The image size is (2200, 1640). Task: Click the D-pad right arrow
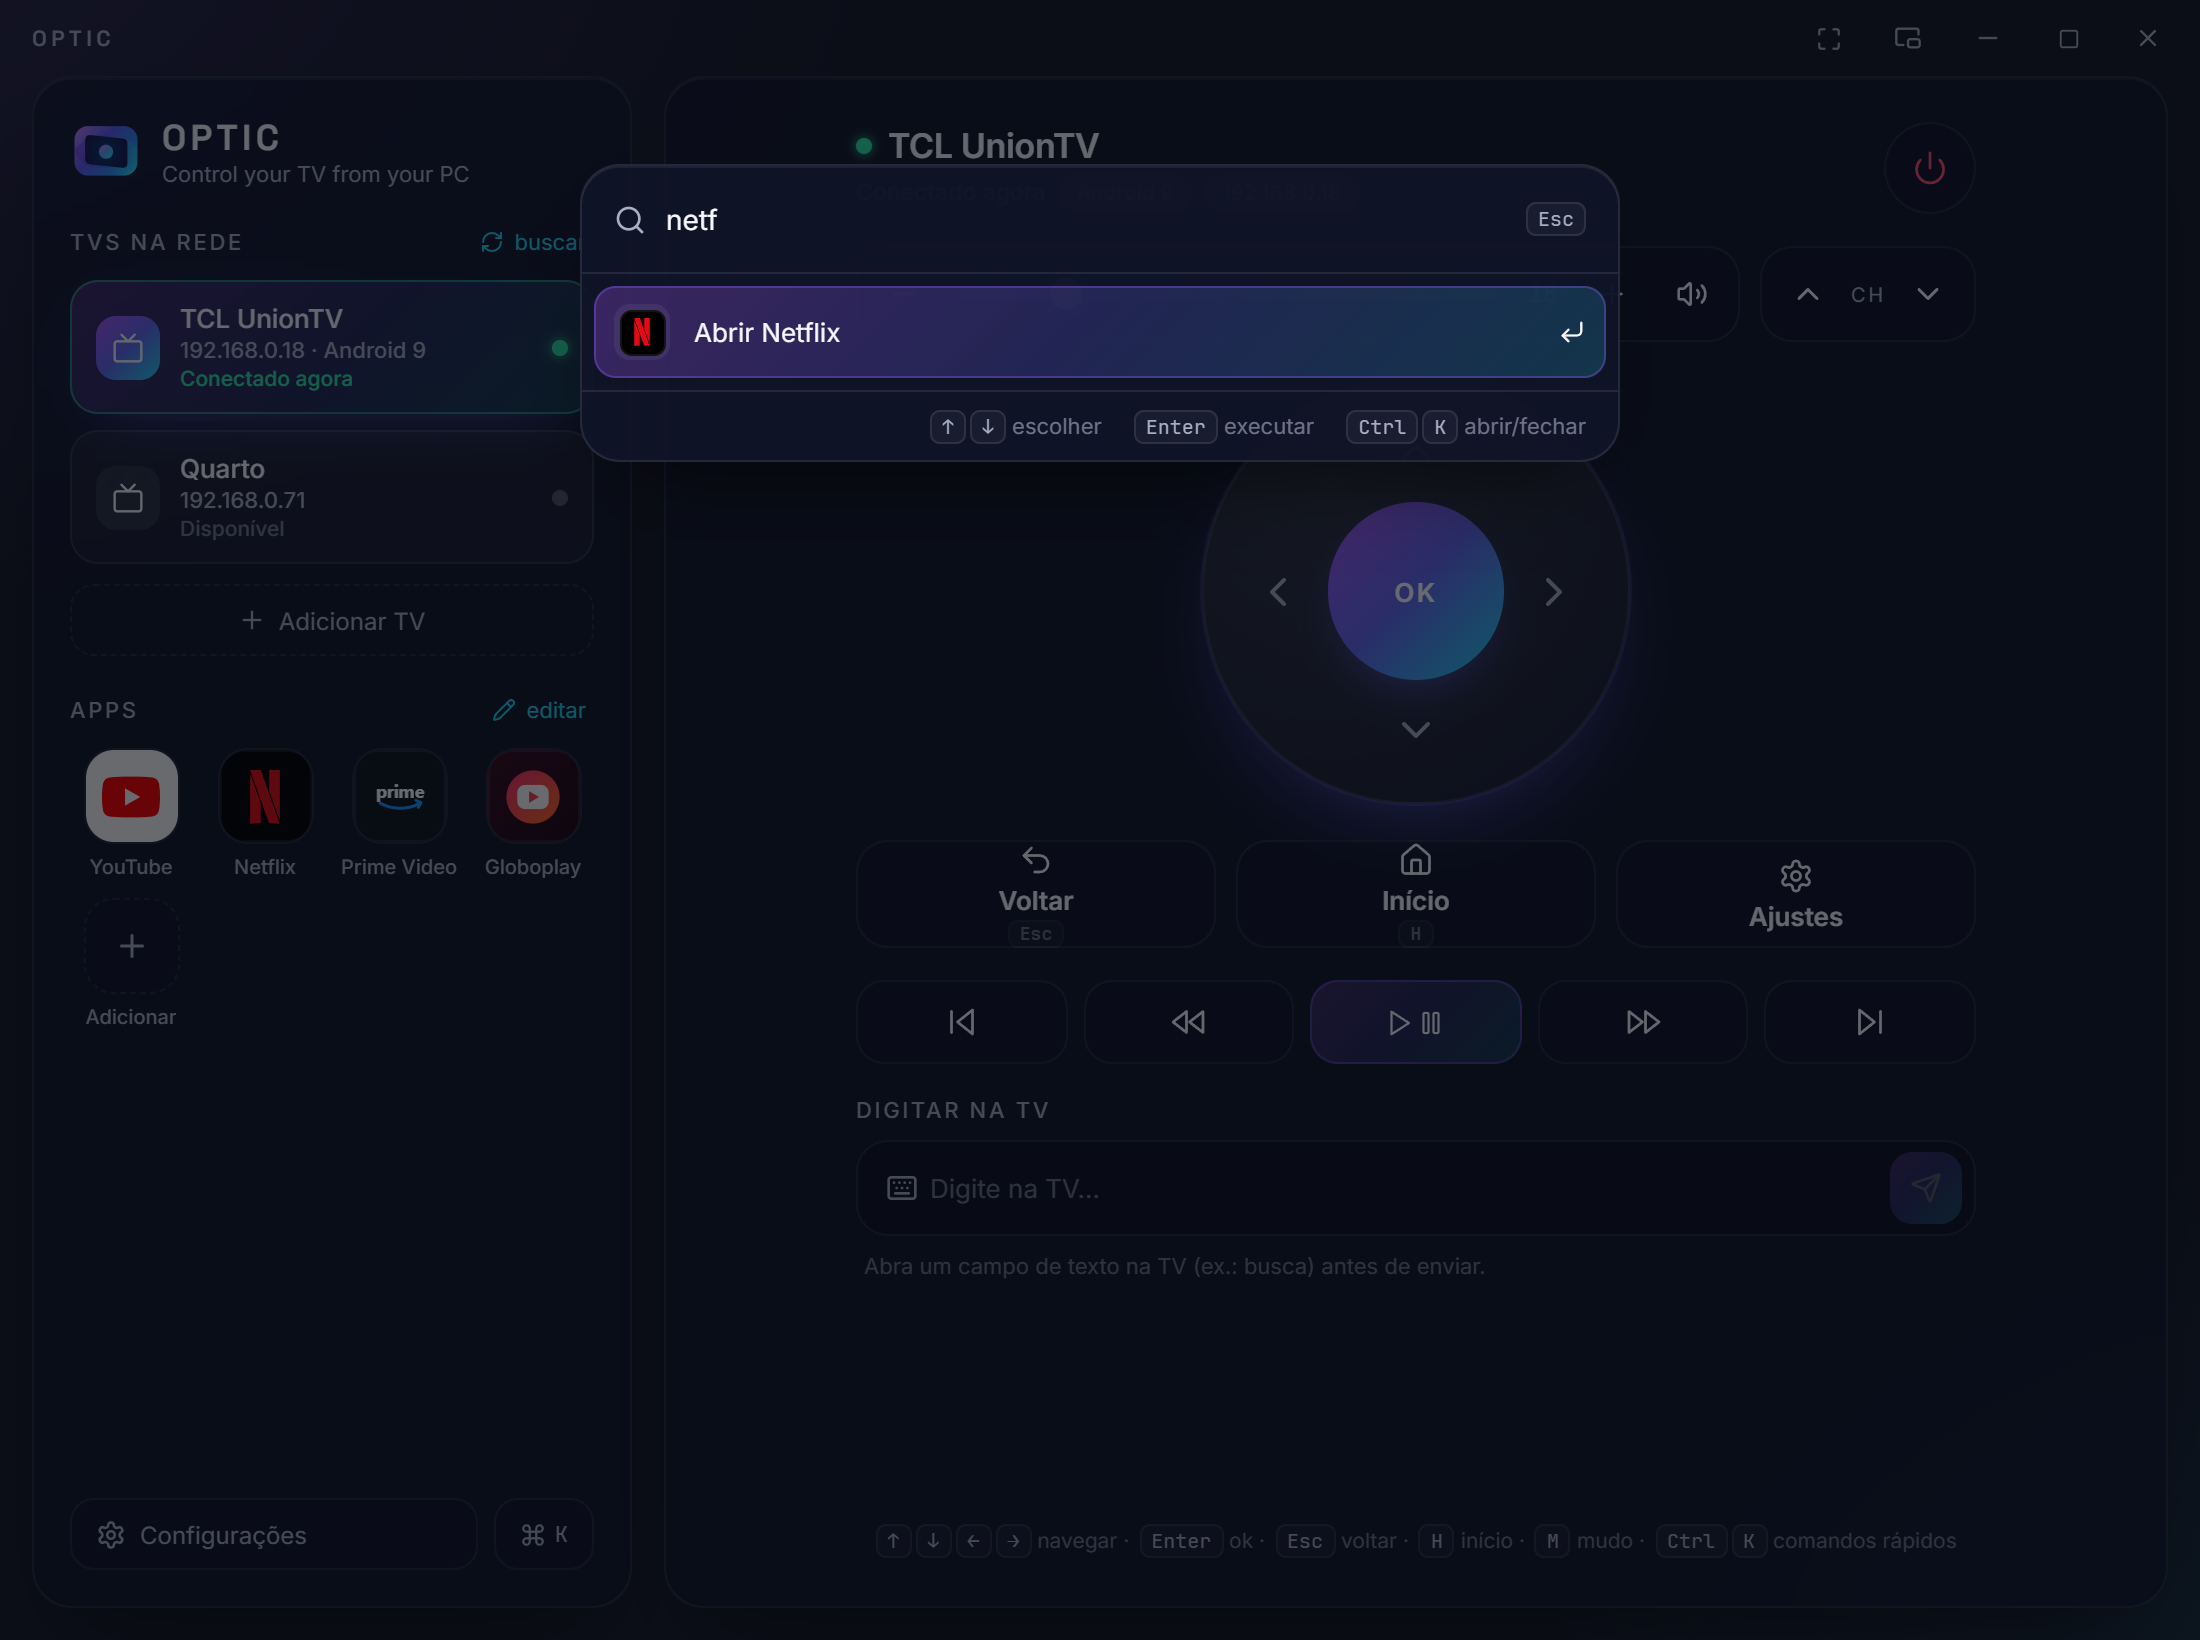pyautogui.click(x=1552, y=592)
